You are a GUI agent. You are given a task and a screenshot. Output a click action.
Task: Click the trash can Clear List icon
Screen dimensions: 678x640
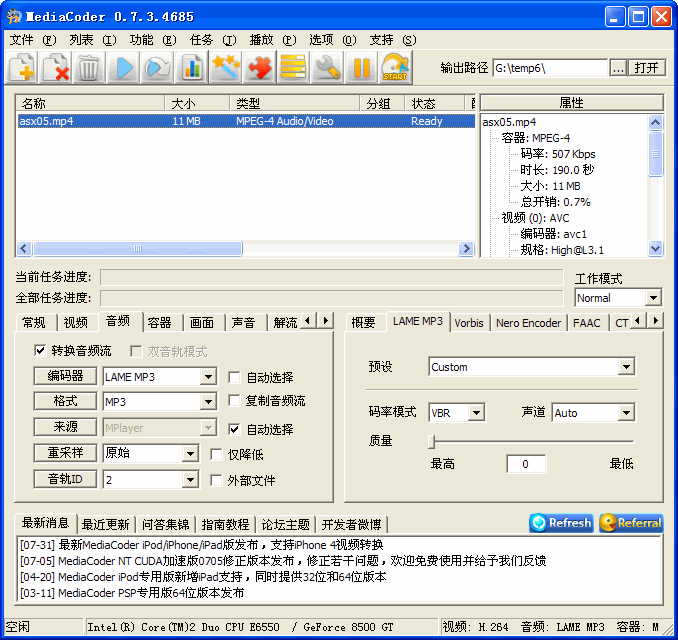point(89,67)
